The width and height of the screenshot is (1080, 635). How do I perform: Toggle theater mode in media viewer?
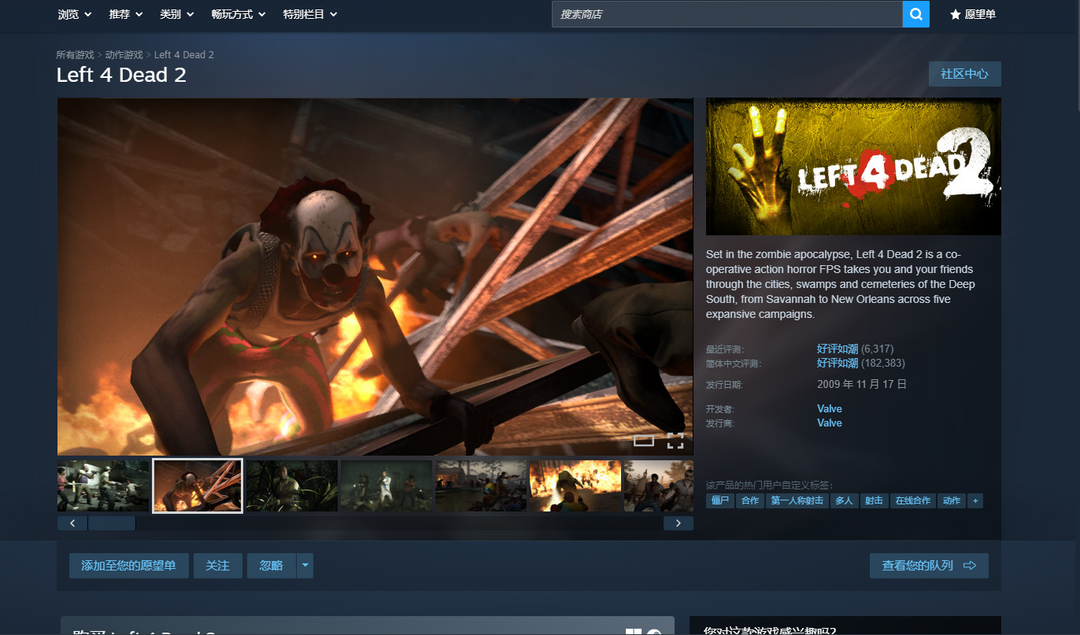[x=643, y=440]
